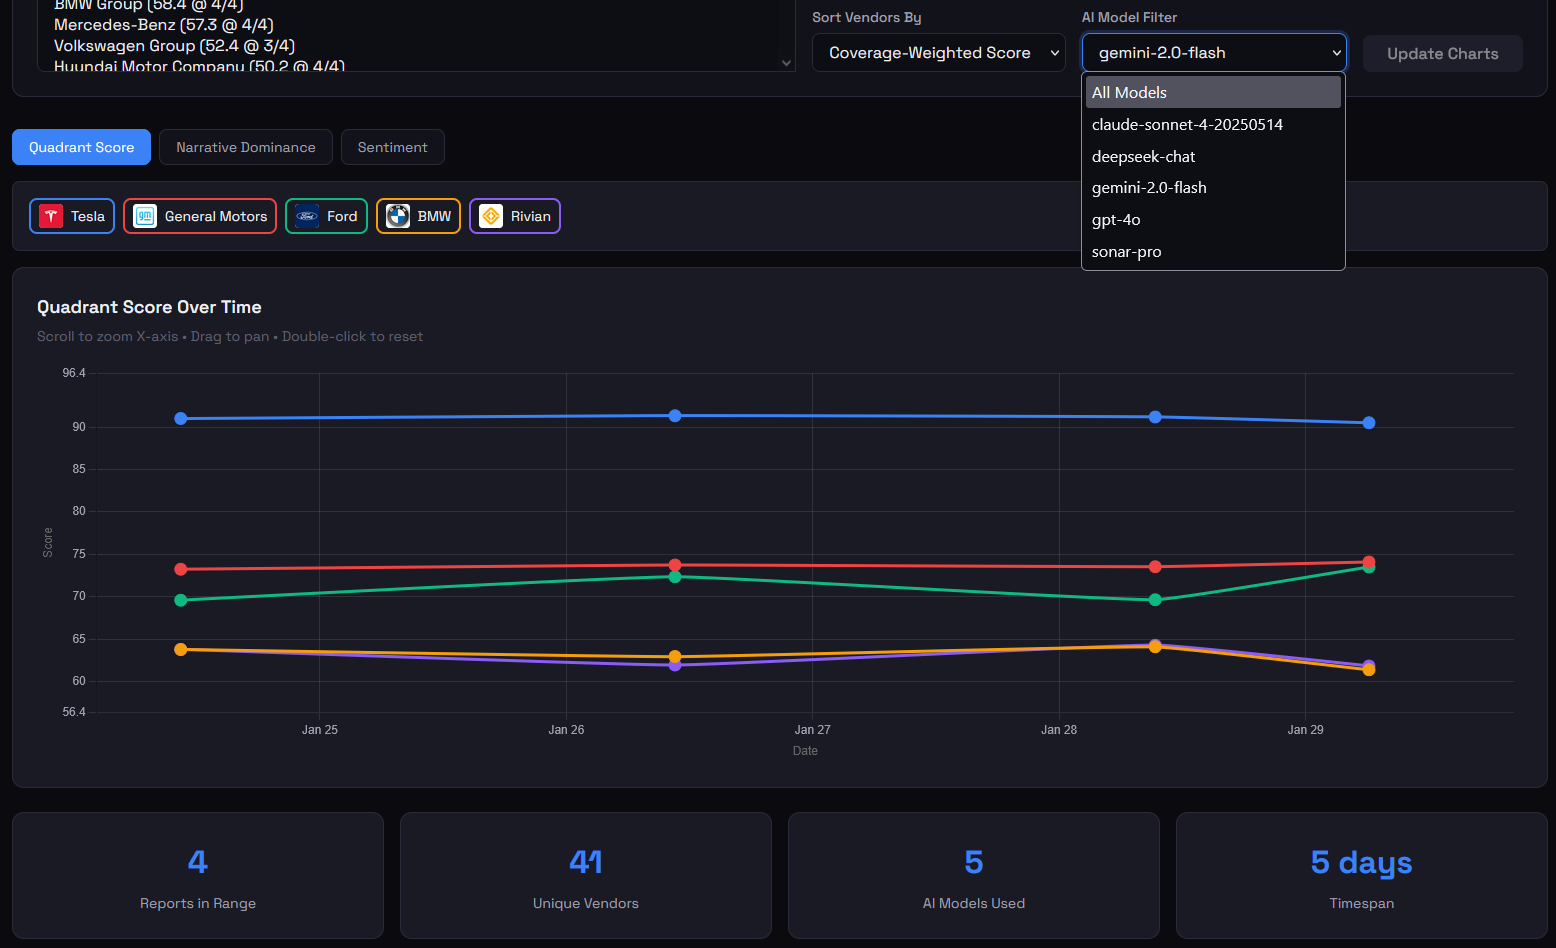Click the vendor list scrollbar
Image resolution: width=1556 pixels, height=948 pixels.
tap(786, 62)
